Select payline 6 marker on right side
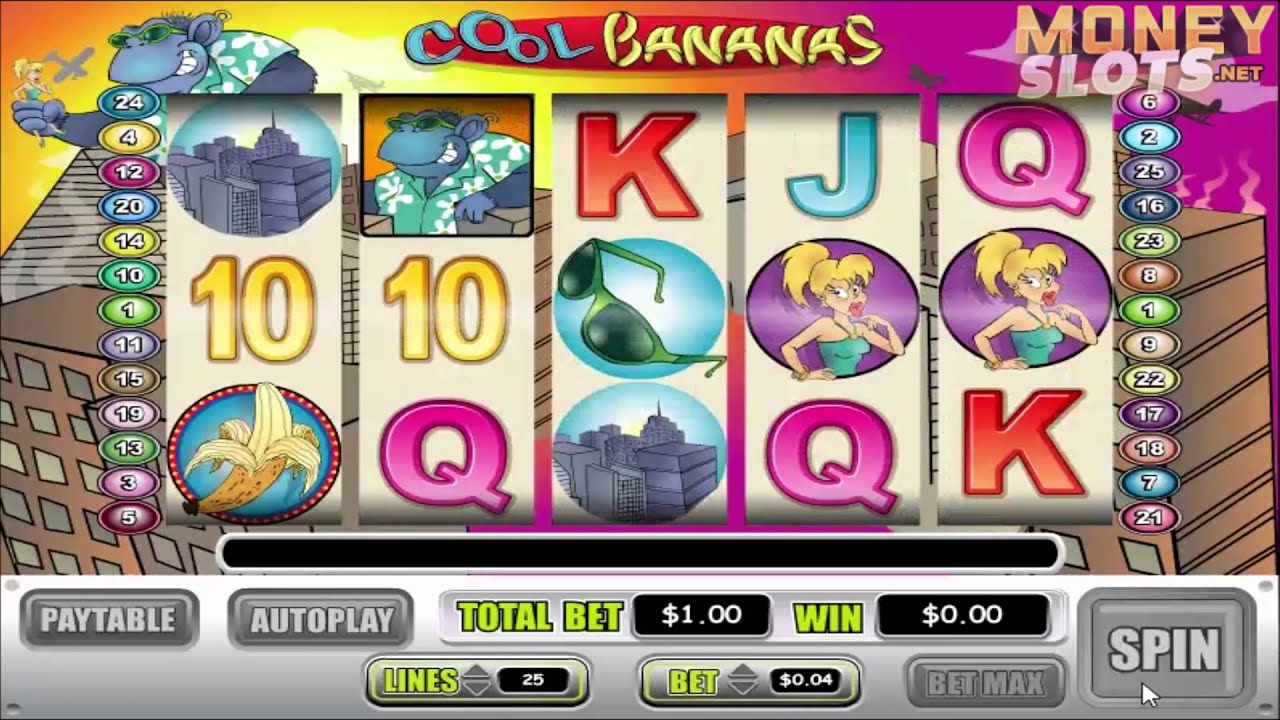The image size is (1280, 720). tap(1149, 102)
